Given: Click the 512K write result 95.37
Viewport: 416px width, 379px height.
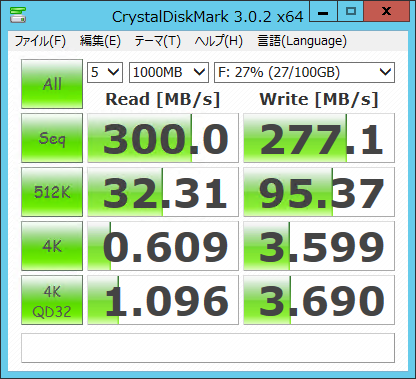Looking at the screenshot, I should pos(319,192).
